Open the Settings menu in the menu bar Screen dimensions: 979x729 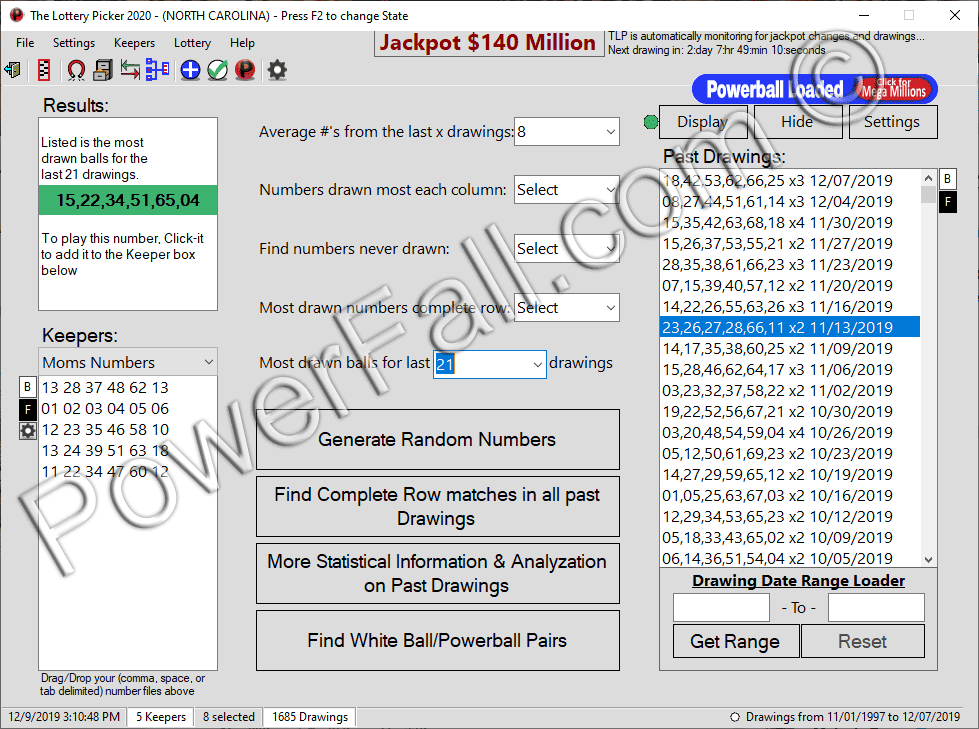pos(74,42)
